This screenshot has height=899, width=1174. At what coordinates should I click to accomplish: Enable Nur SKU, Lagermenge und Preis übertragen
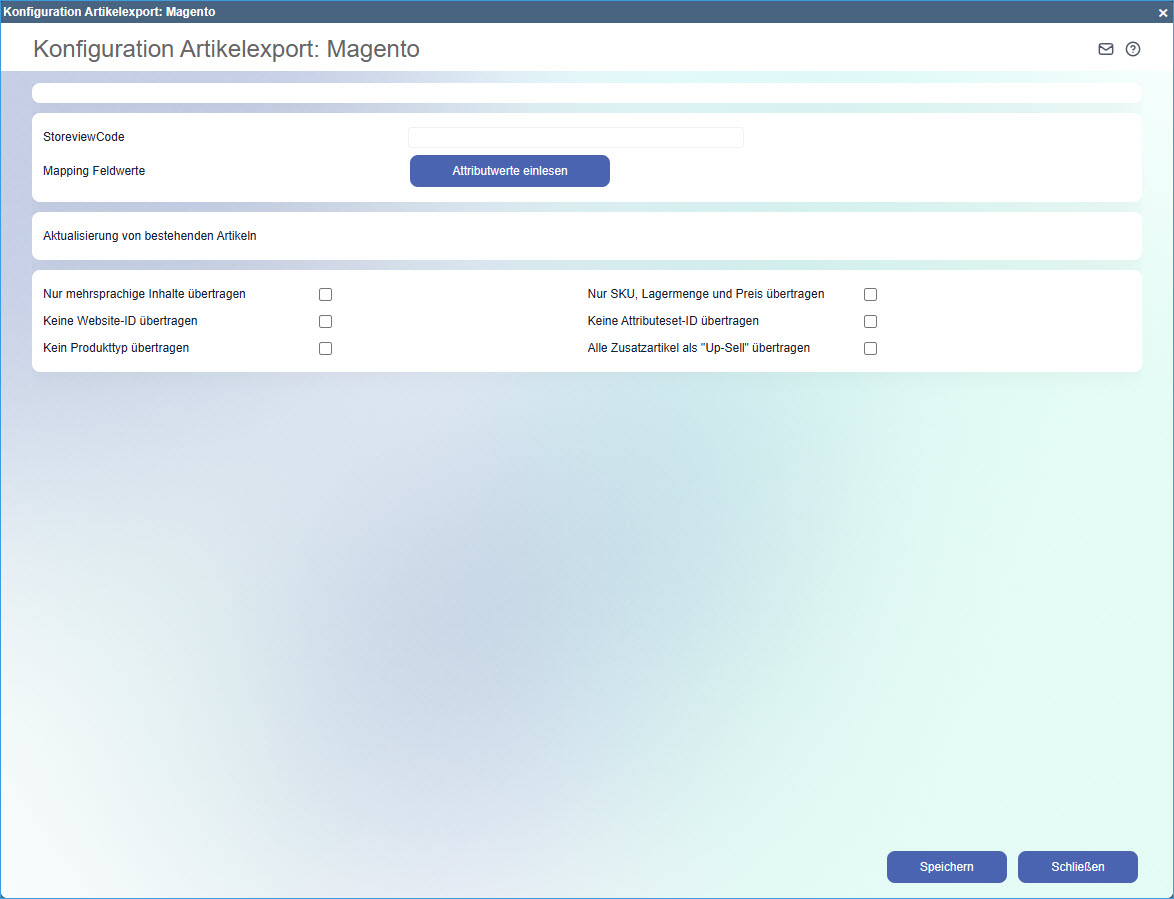point(870,294)
